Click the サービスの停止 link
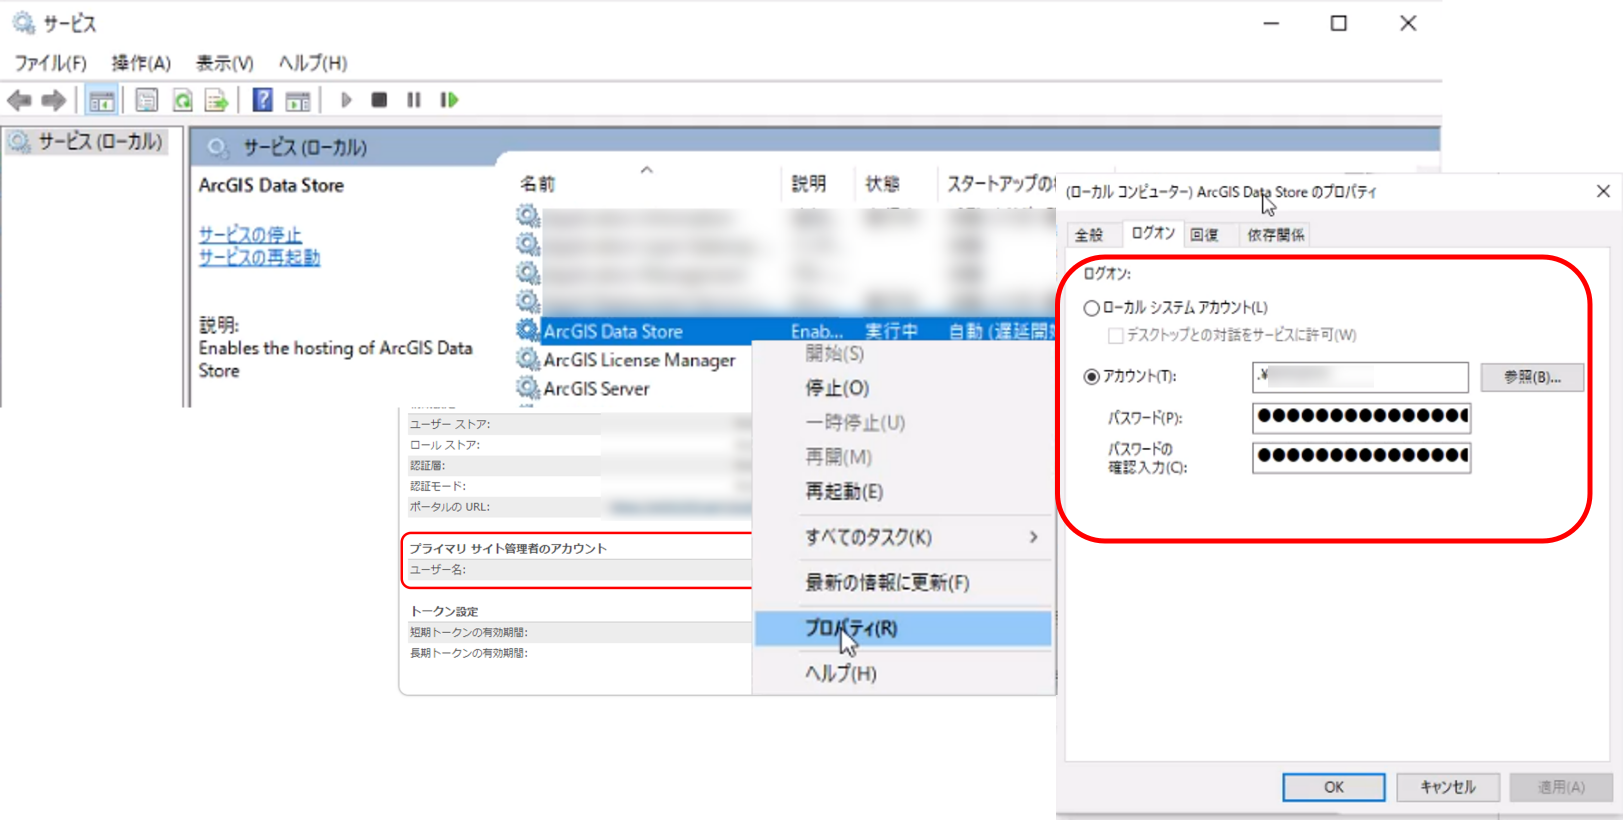Viewport: 1623px width, 820px height. coord(250,234)
